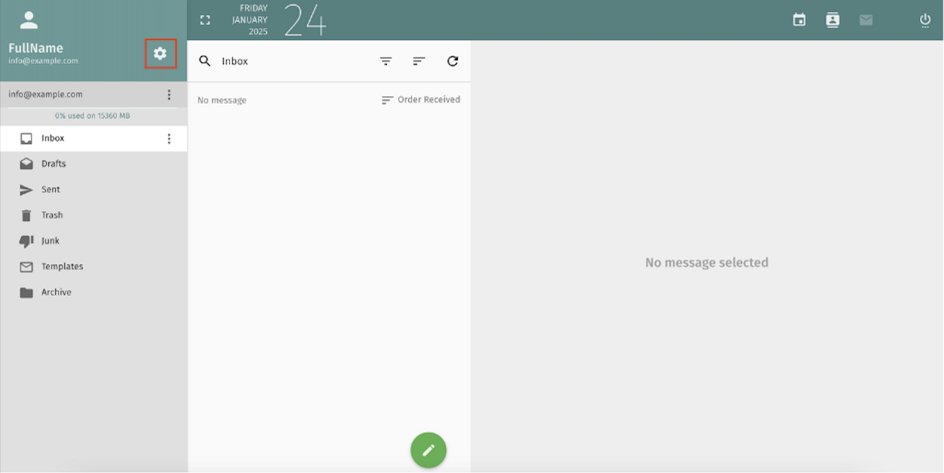Click the Archive folder icon

26,293
